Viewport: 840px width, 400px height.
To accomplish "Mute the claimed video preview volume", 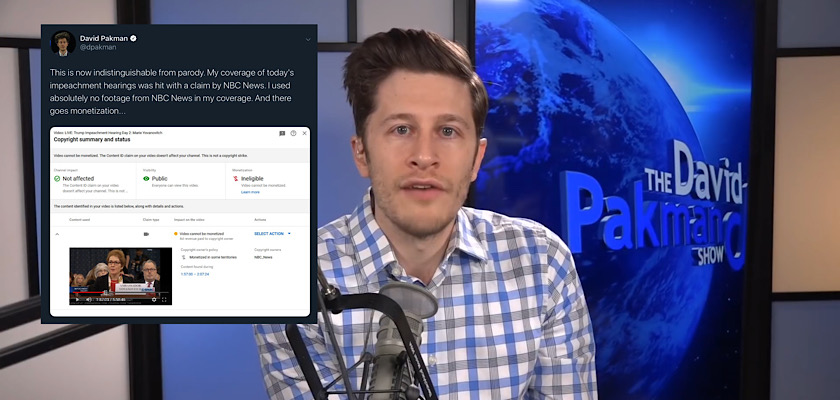I will pos(88,300).
